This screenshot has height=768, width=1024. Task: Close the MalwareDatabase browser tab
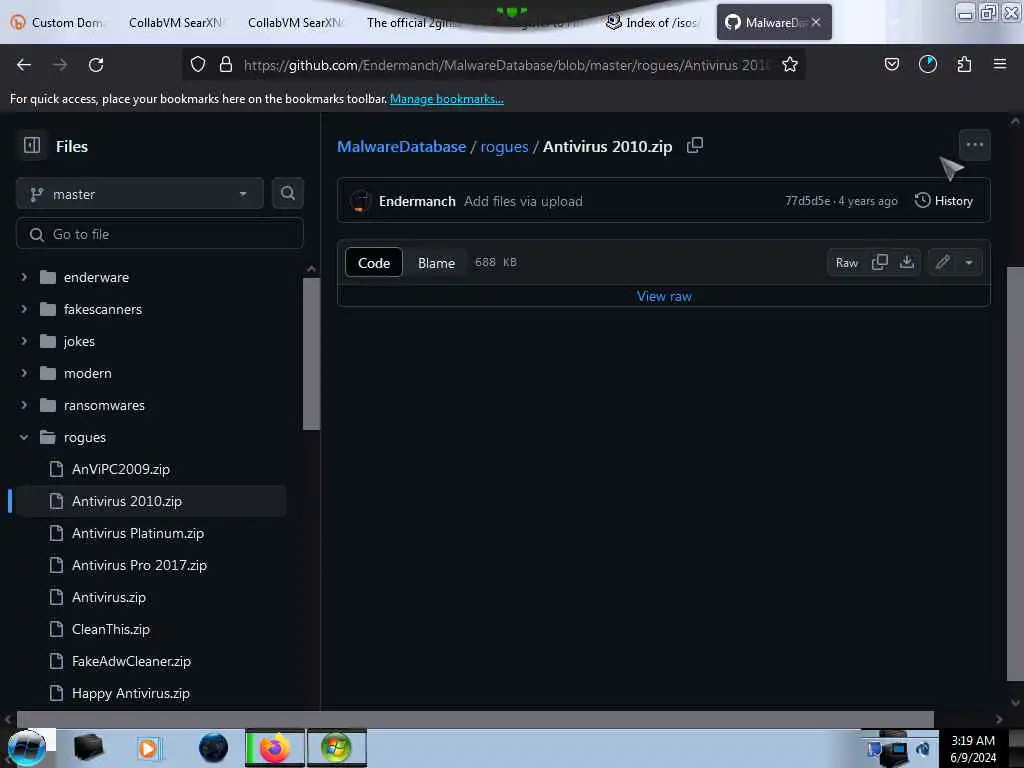pyautogui.click(x=816, y=22)
